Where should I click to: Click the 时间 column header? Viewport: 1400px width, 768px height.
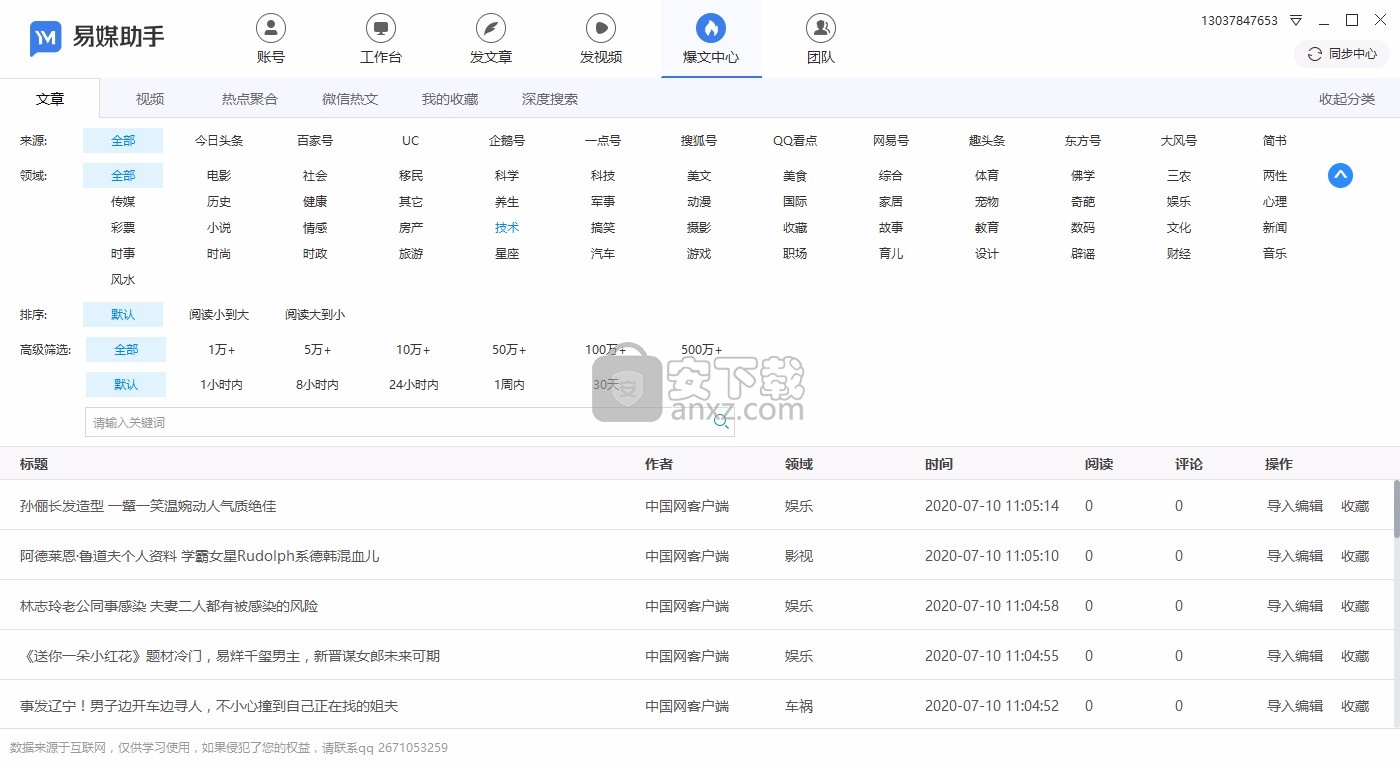point(939,464)
